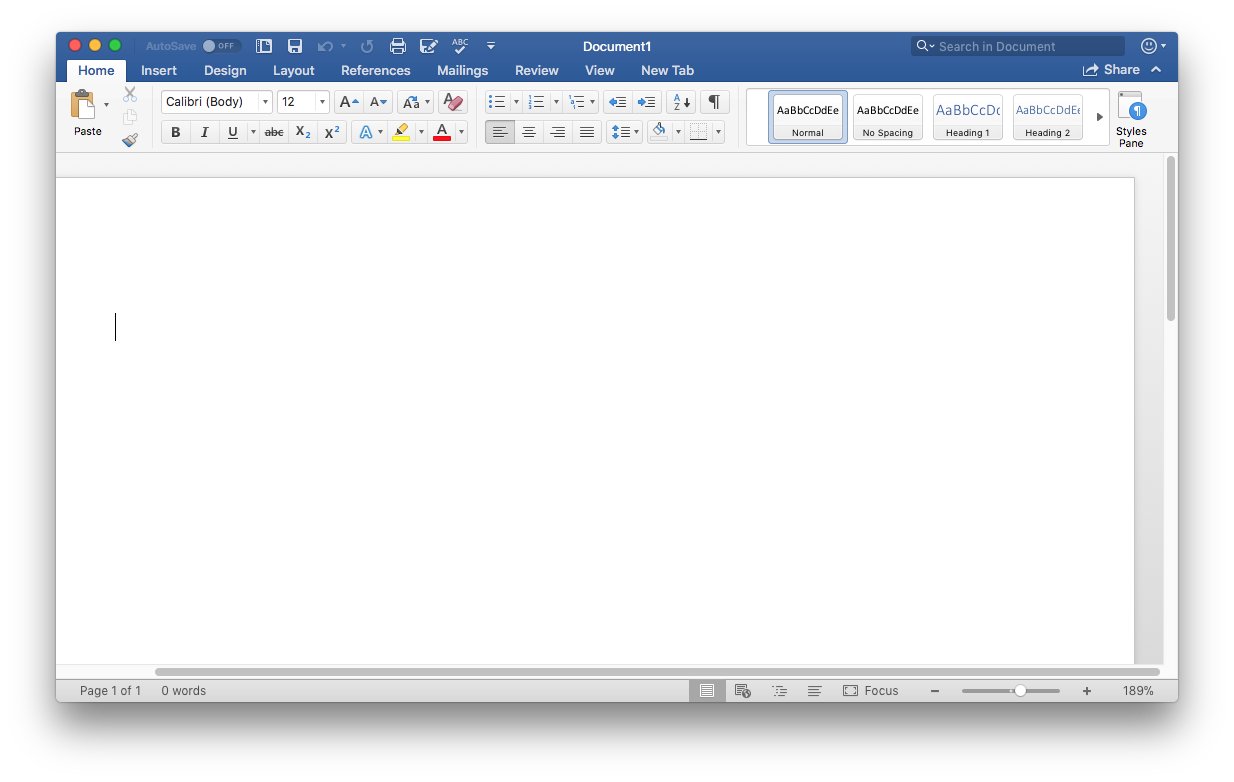Image resolution: width=1234 pixels, height=782 pixels.
Task: Switch to the Review ribbon tab
Action: point(536,70)
